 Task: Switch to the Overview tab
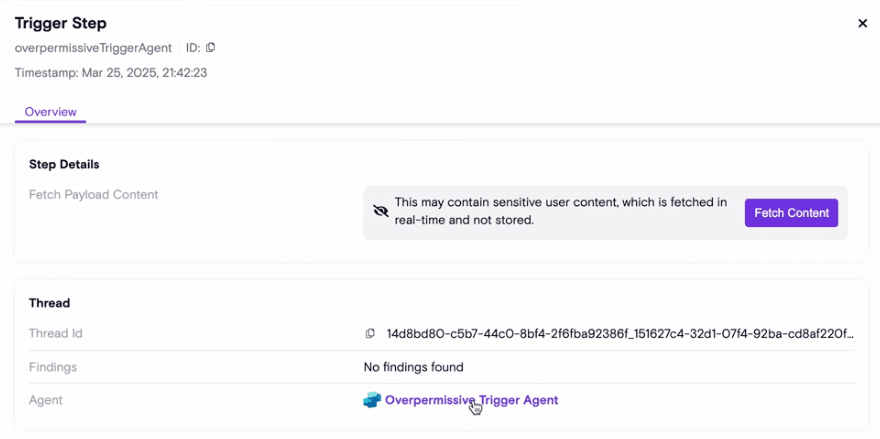51,112
